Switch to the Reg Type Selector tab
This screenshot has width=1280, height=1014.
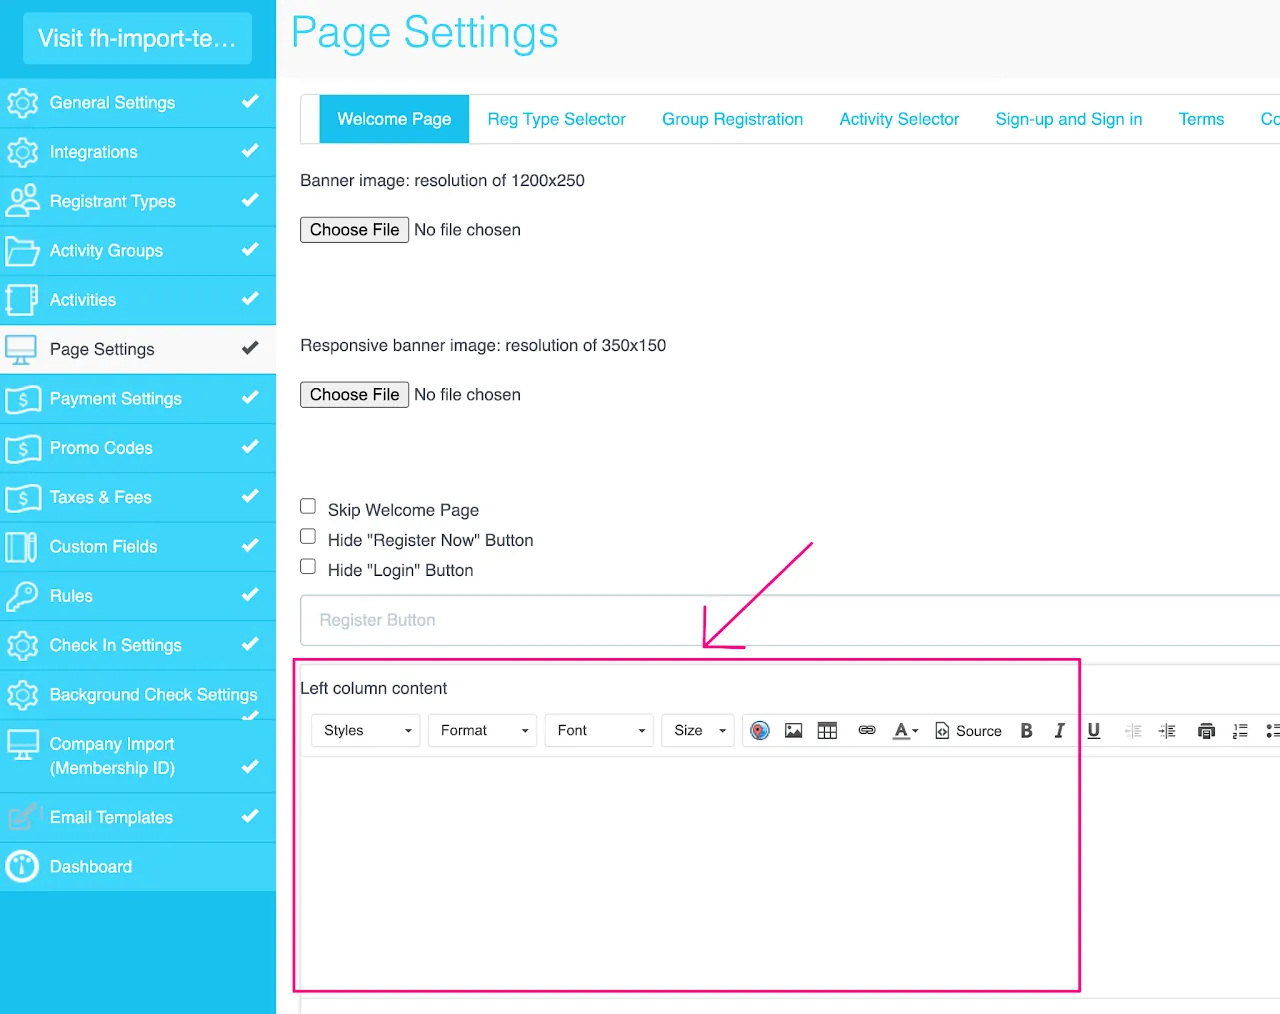[557, 119]
